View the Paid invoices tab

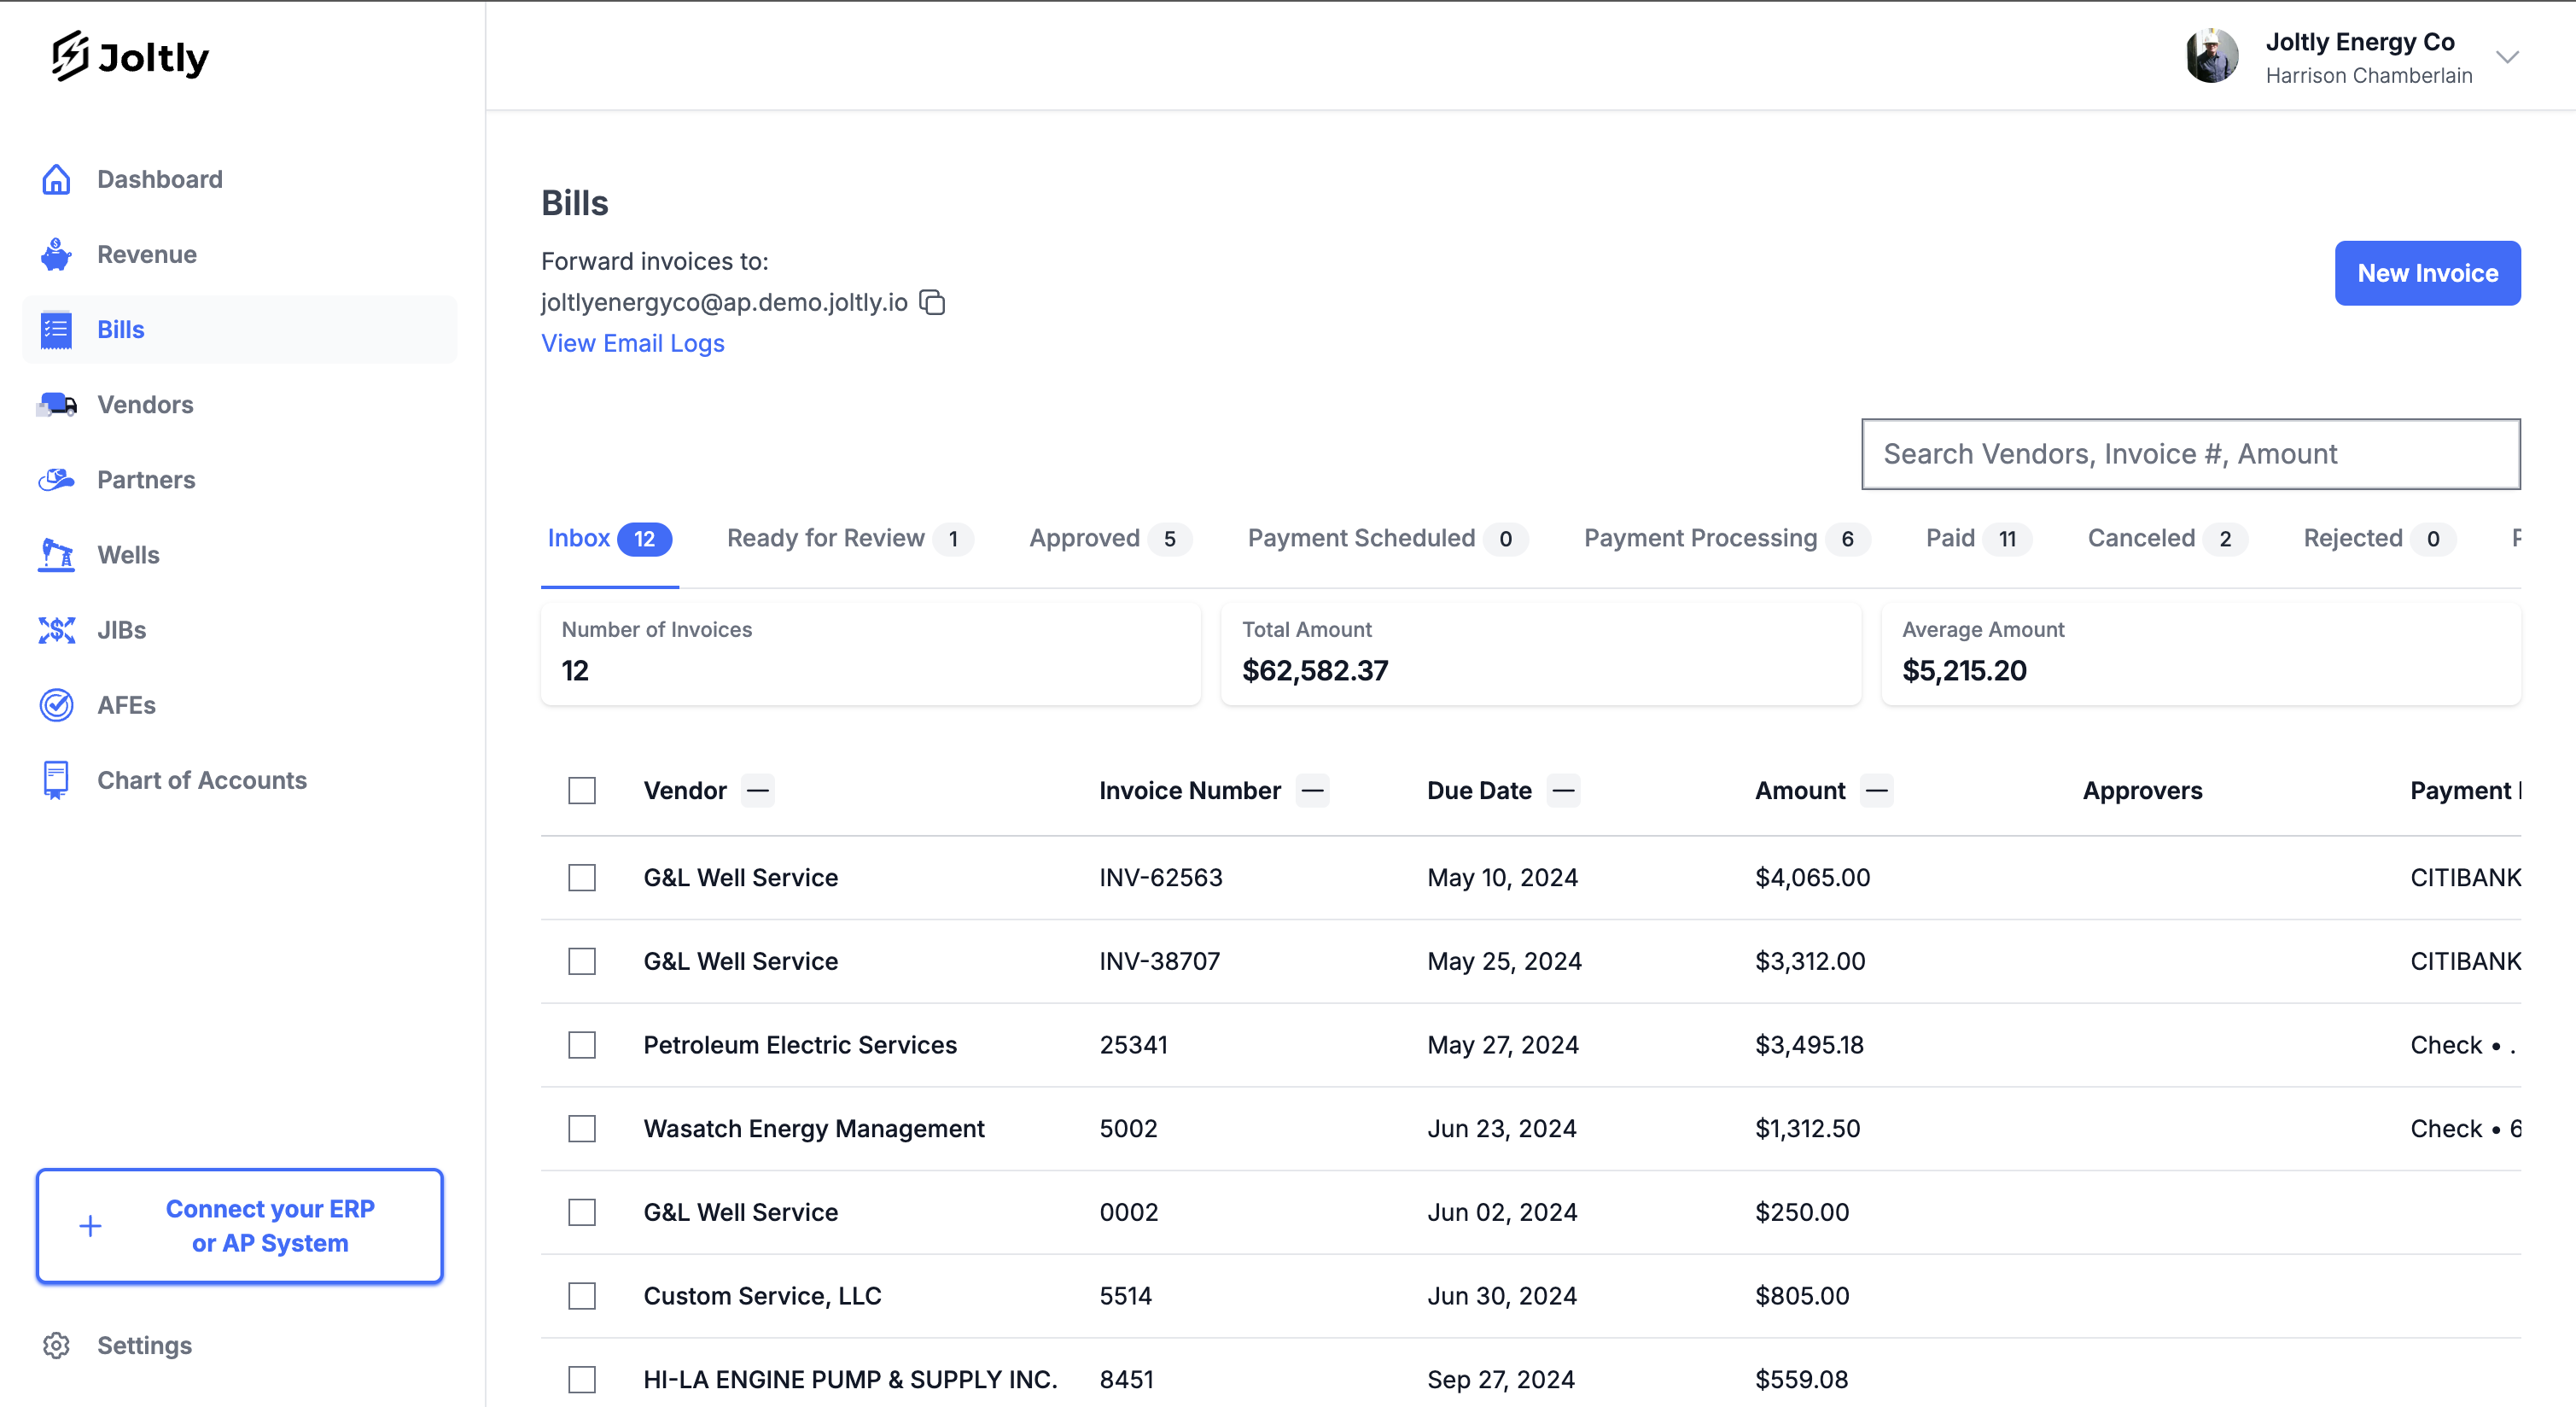[x=1951, y=538]
